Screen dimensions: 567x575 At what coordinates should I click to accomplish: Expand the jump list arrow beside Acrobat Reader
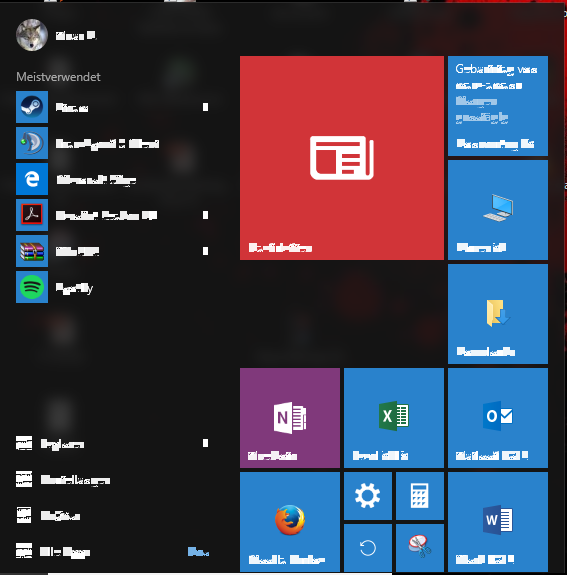pos(205,215)
